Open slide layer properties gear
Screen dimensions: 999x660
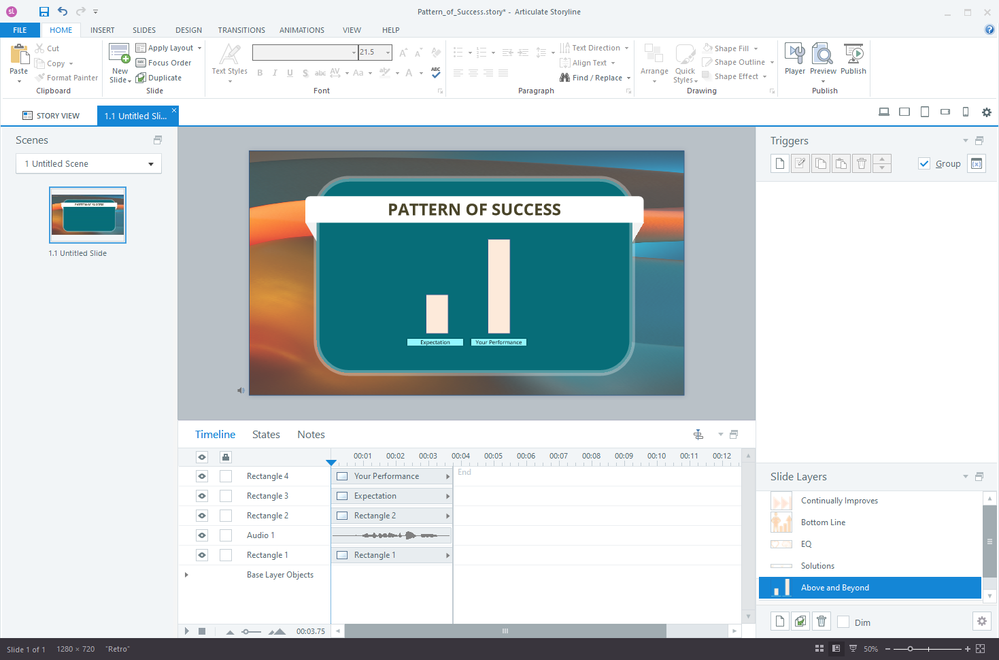[x=981, y=621]
